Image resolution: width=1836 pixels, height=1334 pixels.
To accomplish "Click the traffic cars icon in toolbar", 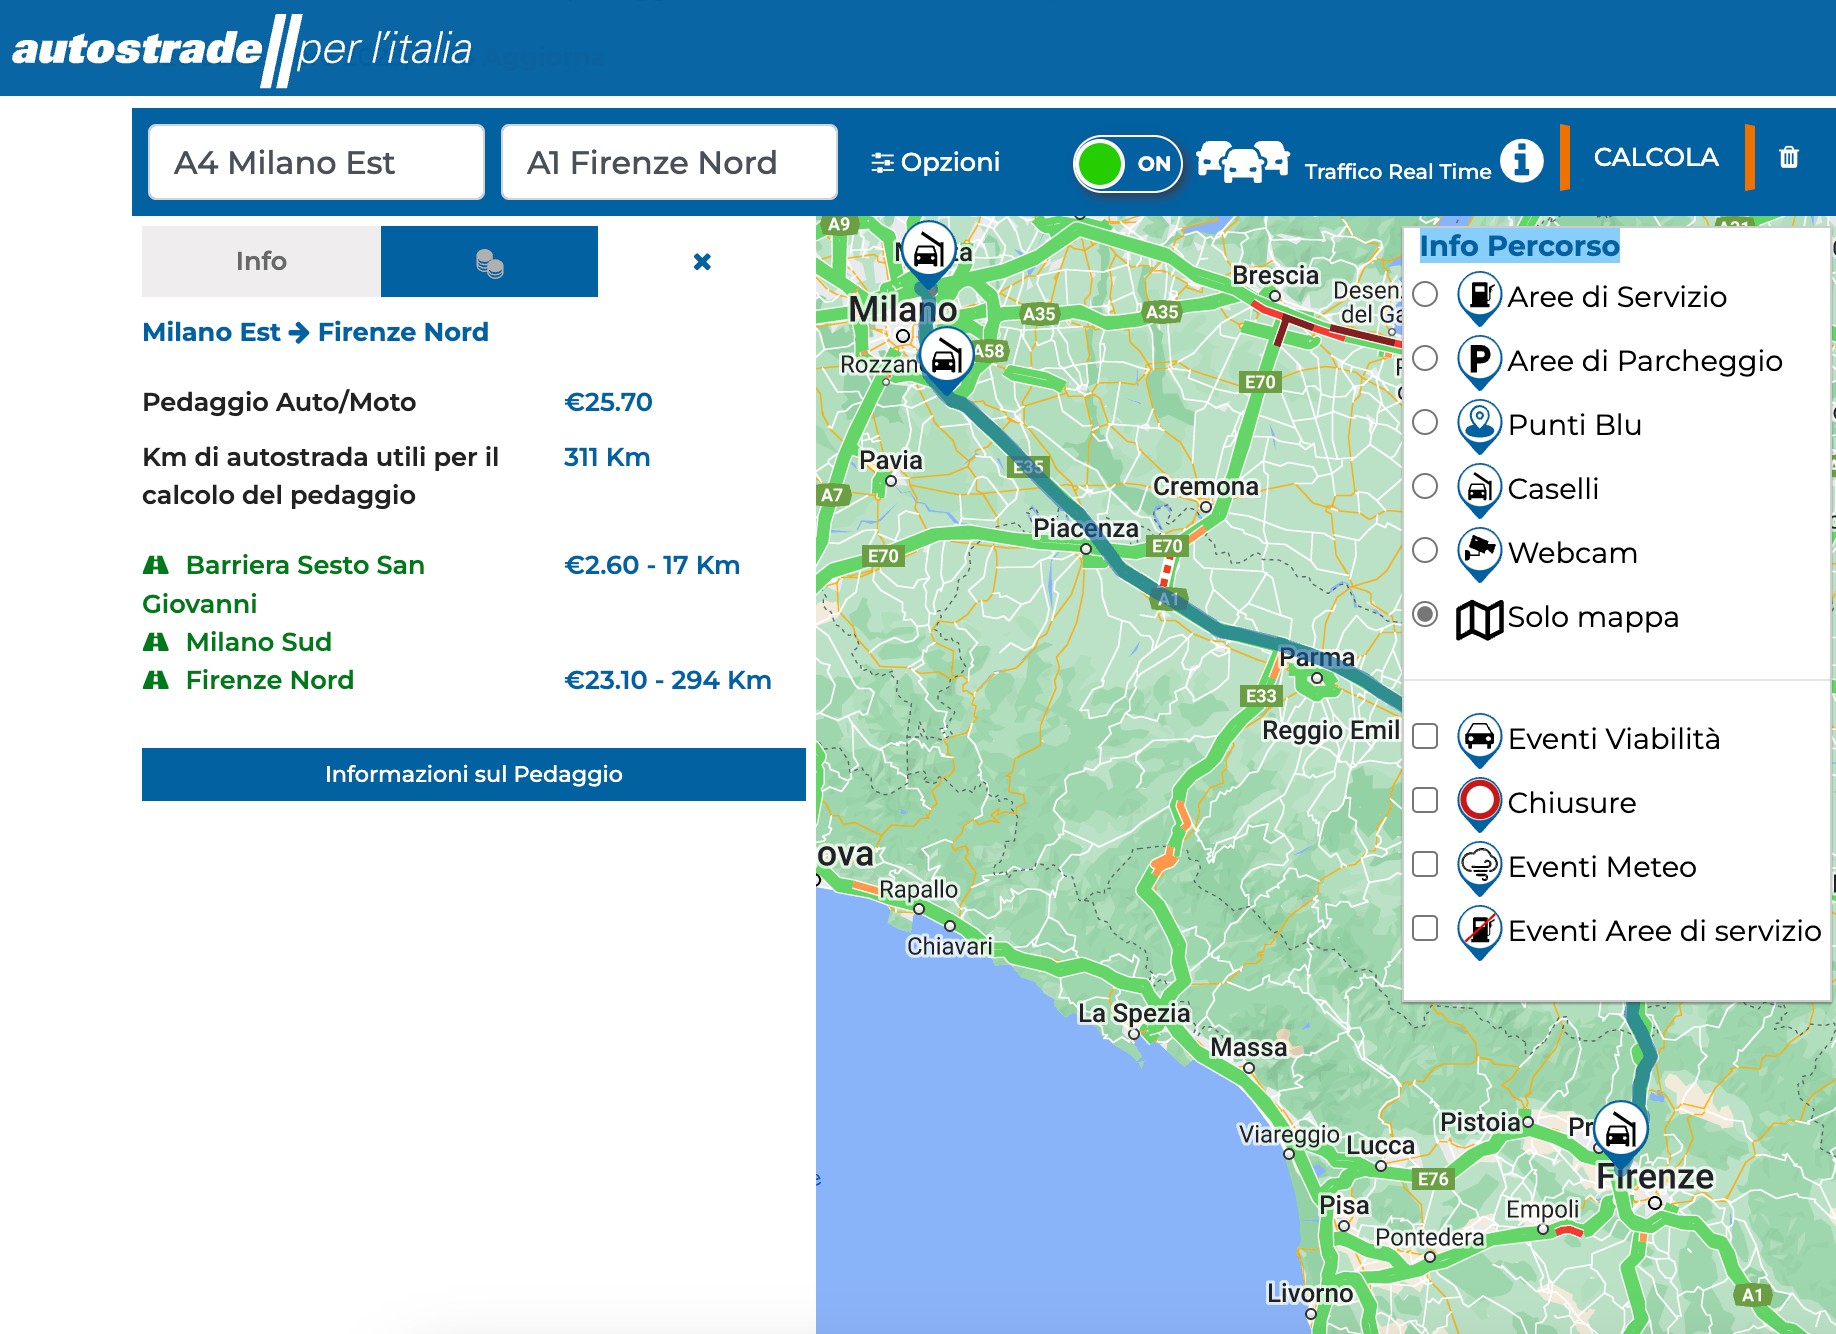I will click(1242, 160).
